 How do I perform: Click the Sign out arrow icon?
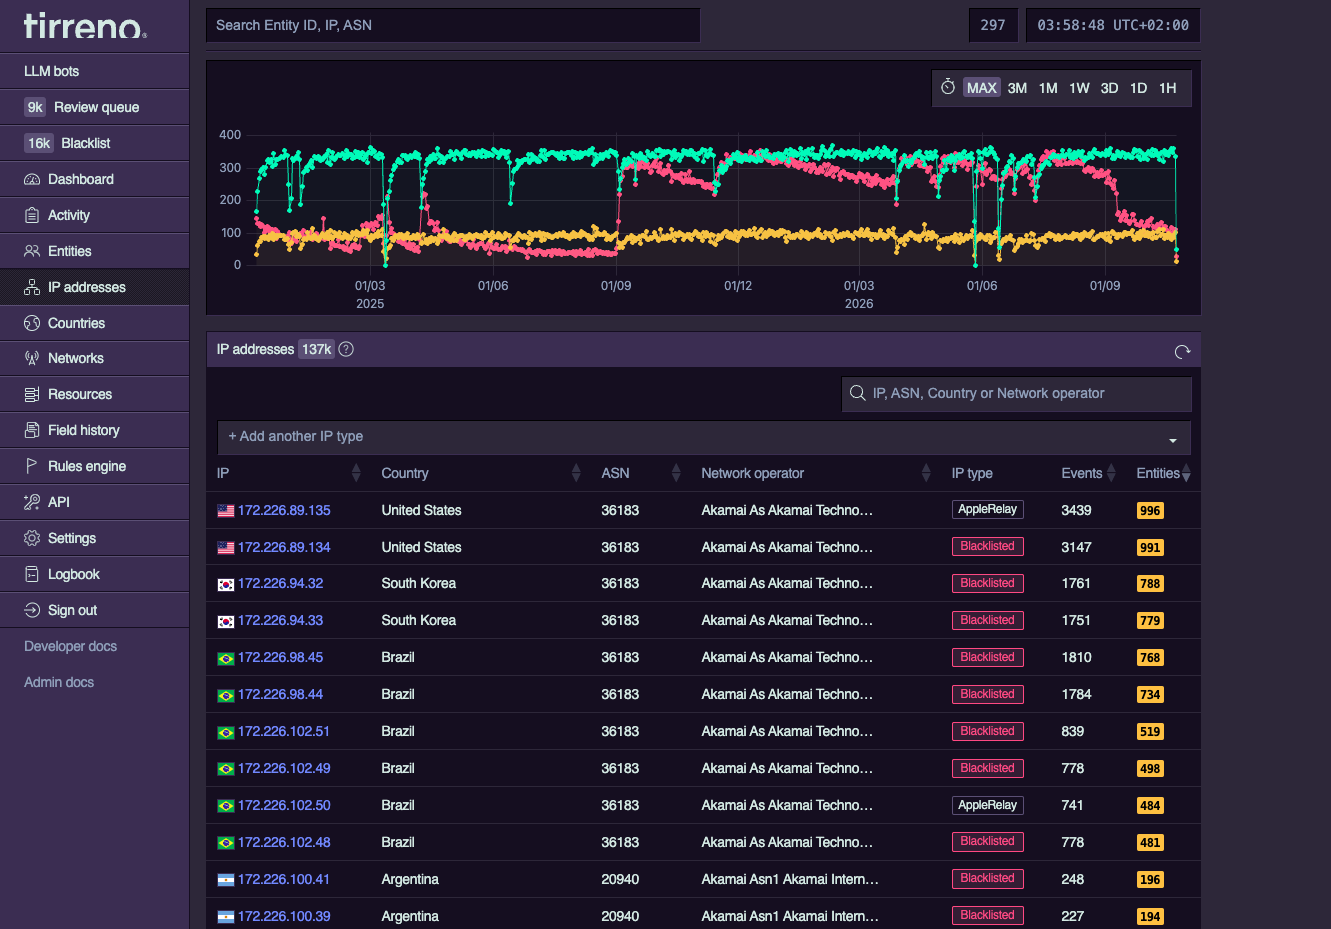pyautogui.click(x=32, y=610)
